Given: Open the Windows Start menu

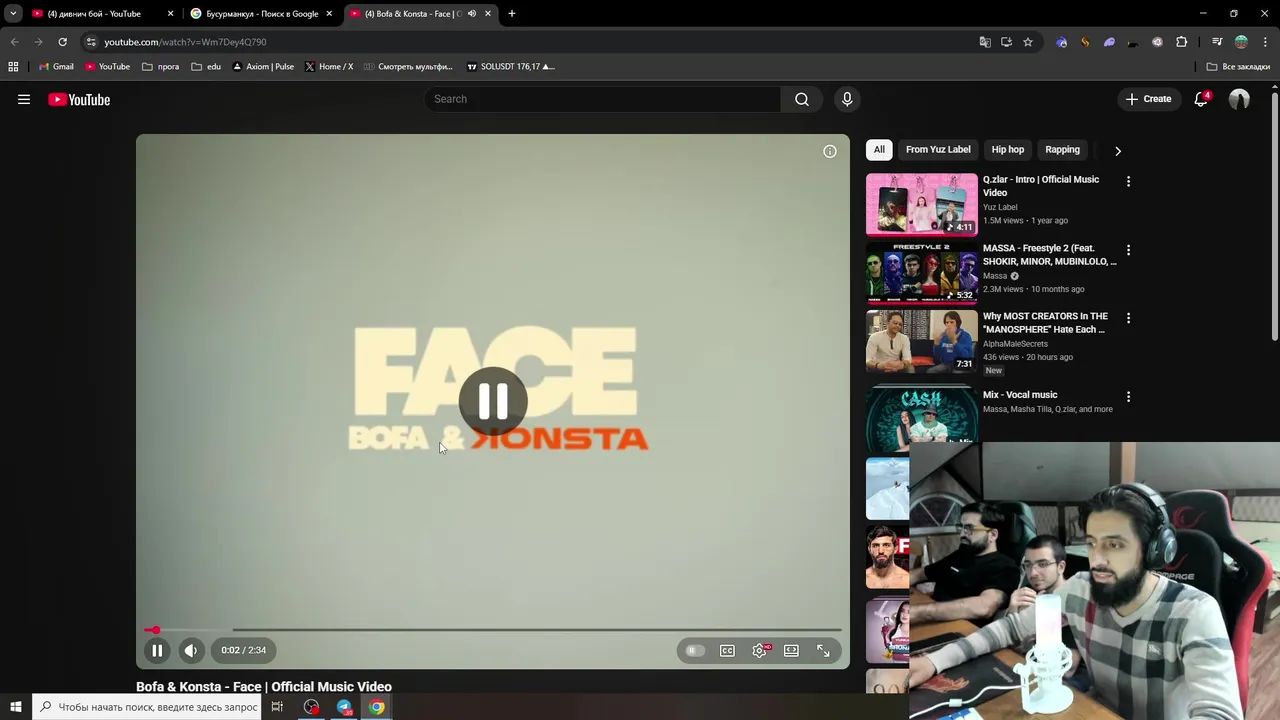Looking at the screenshot, I should (16, 707).
